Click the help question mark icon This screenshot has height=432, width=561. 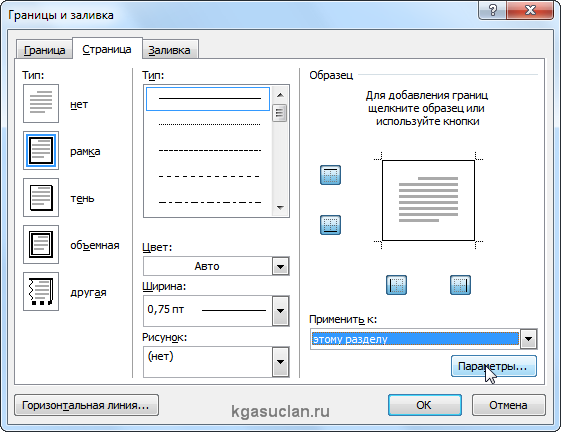click(x=493, y=11)
